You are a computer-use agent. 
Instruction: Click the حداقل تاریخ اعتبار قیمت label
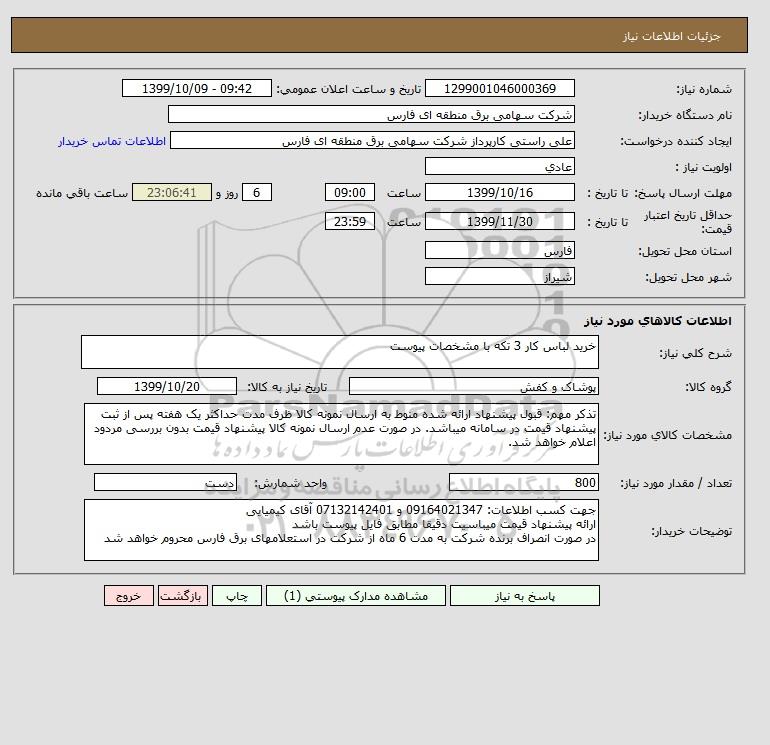688,221
